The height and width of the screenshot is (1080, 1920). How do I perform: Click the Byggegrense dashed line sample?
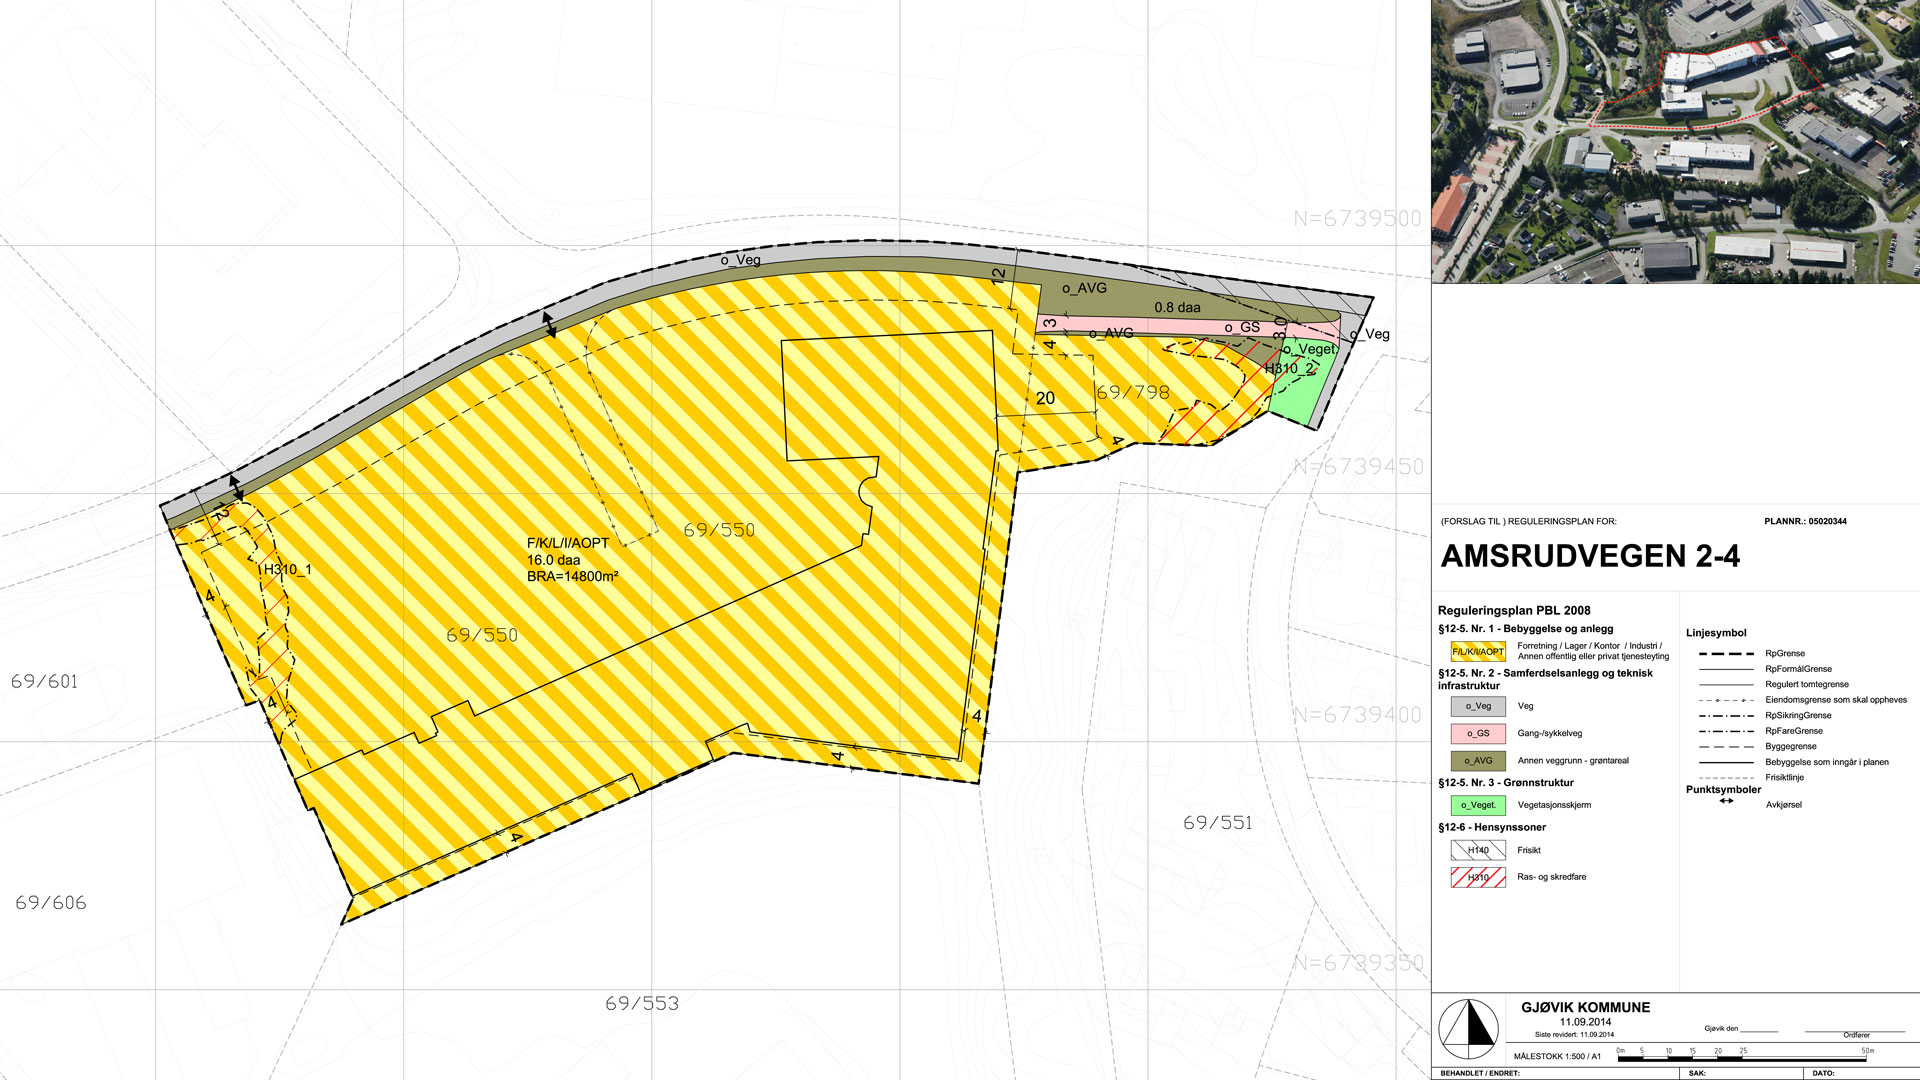1726,747
